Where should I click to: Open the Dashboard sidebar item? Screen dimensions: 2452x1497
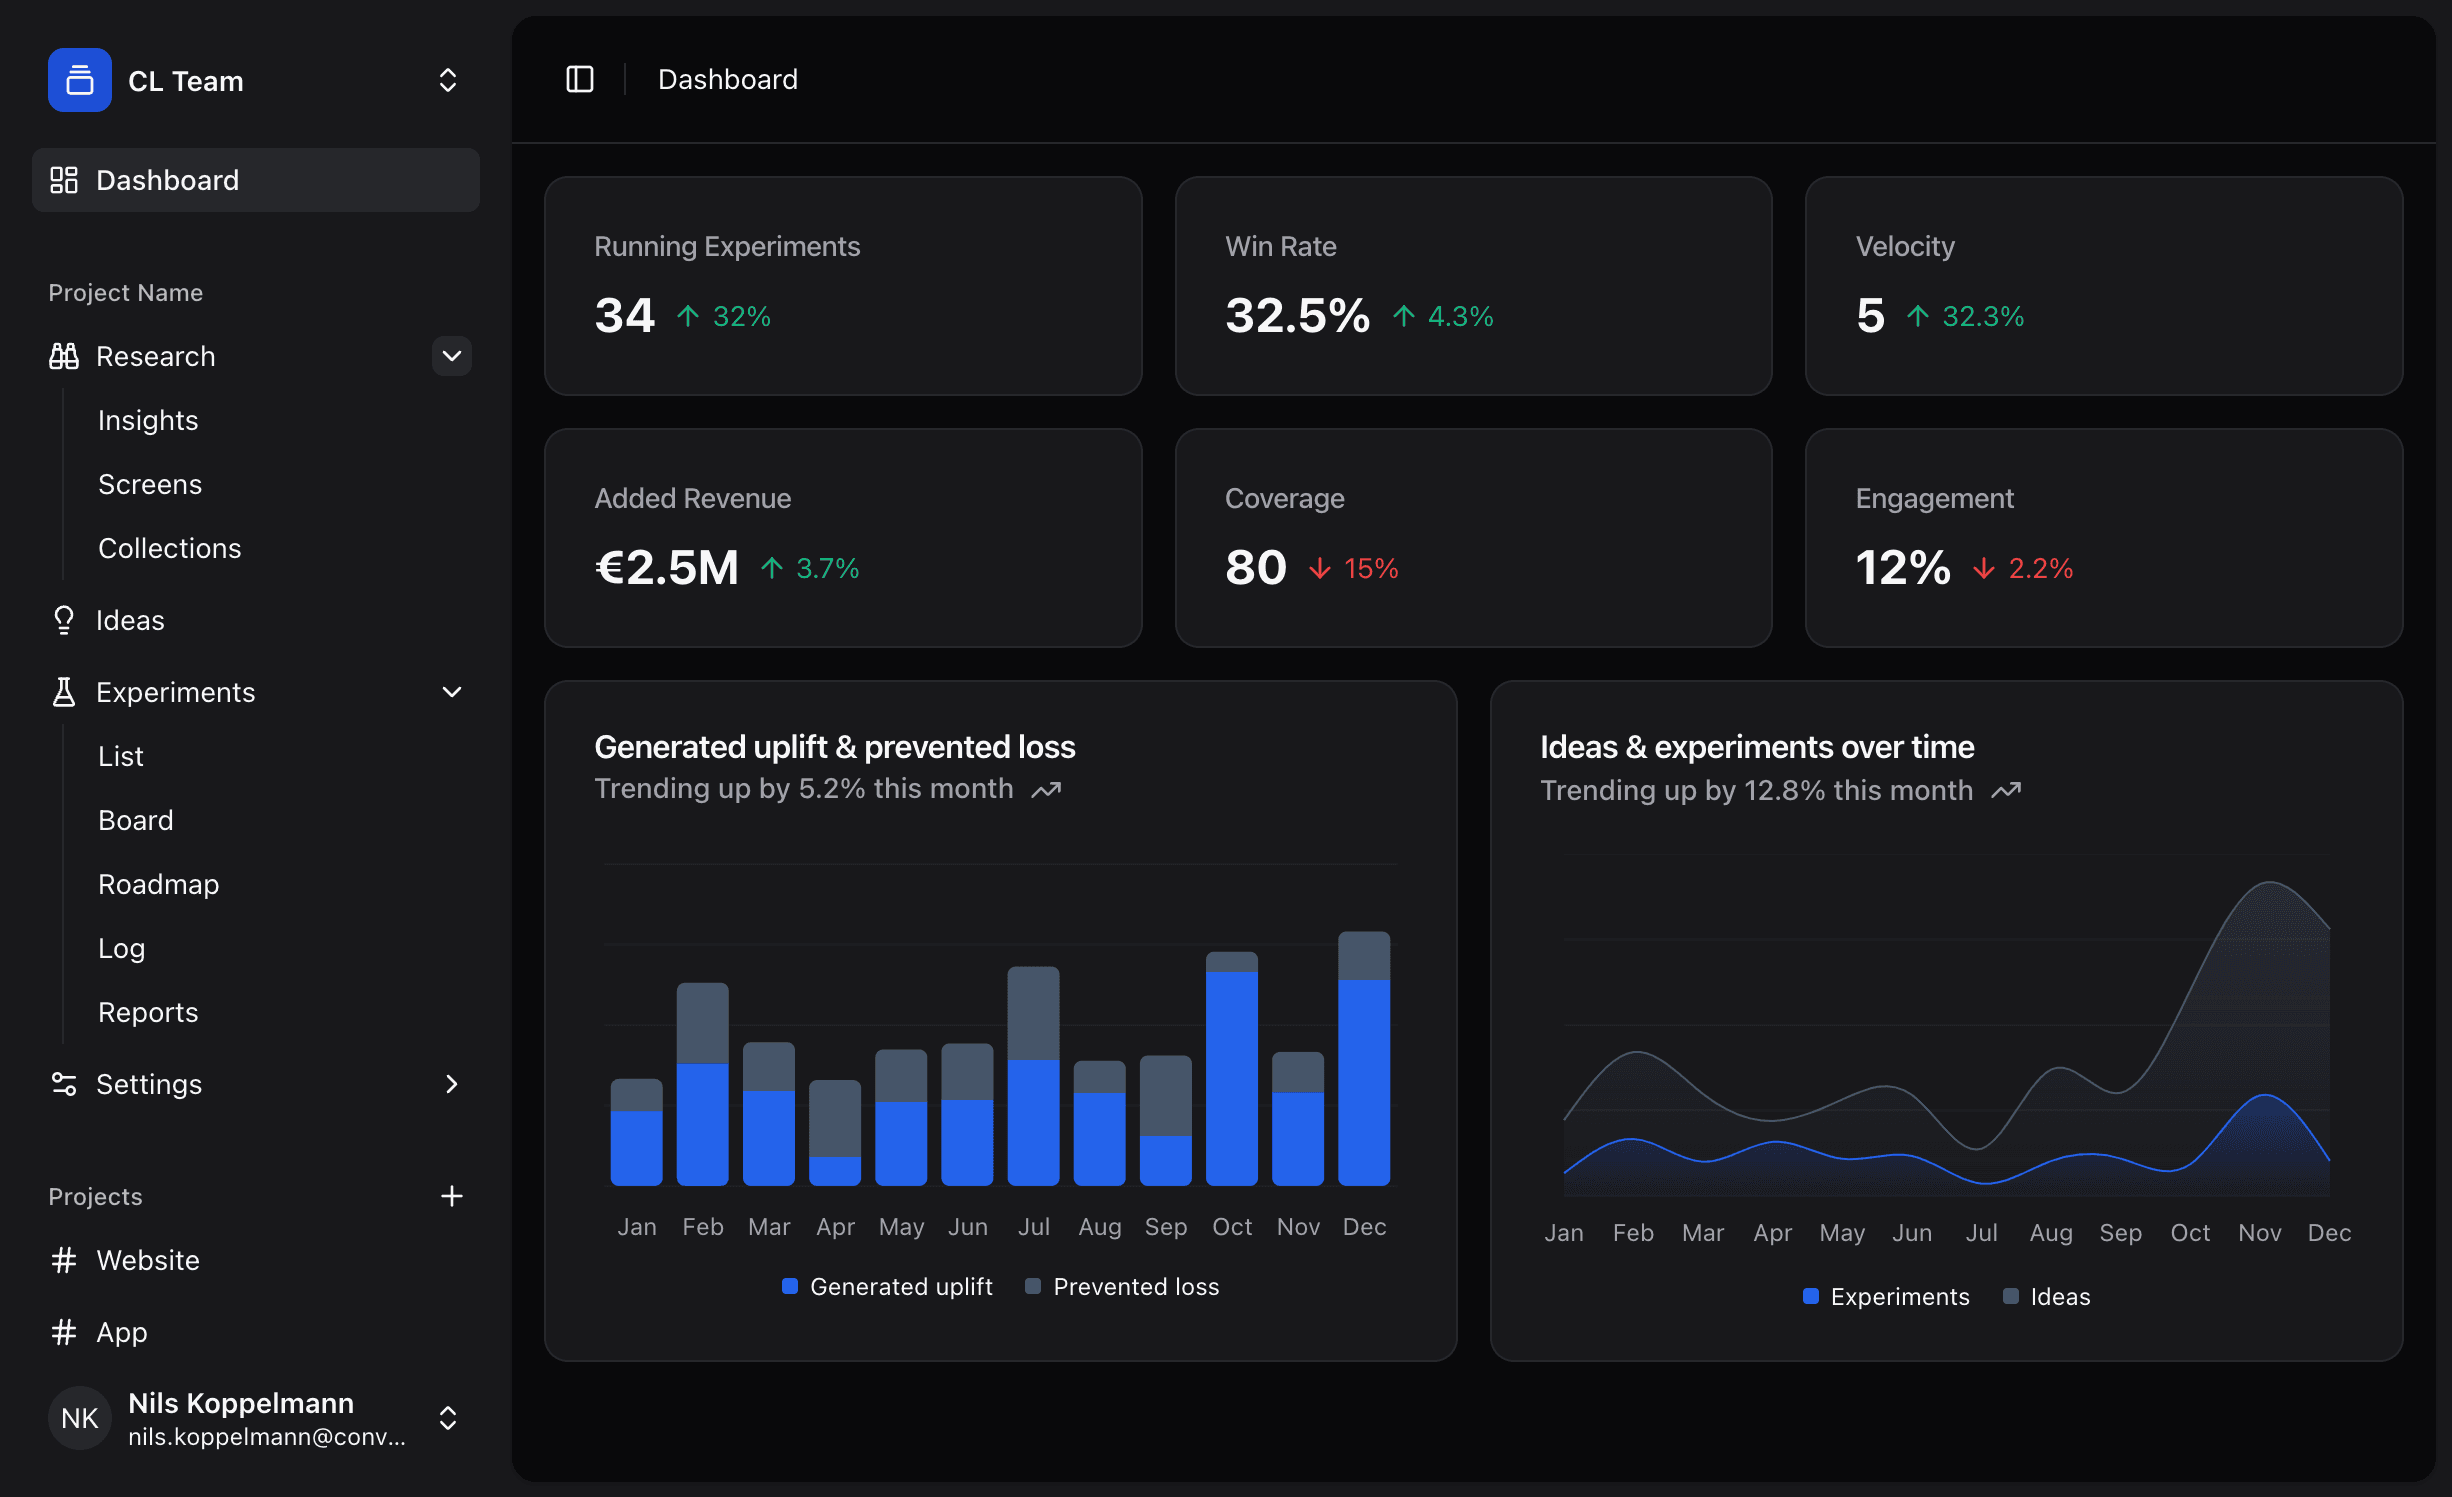[256, 180]
